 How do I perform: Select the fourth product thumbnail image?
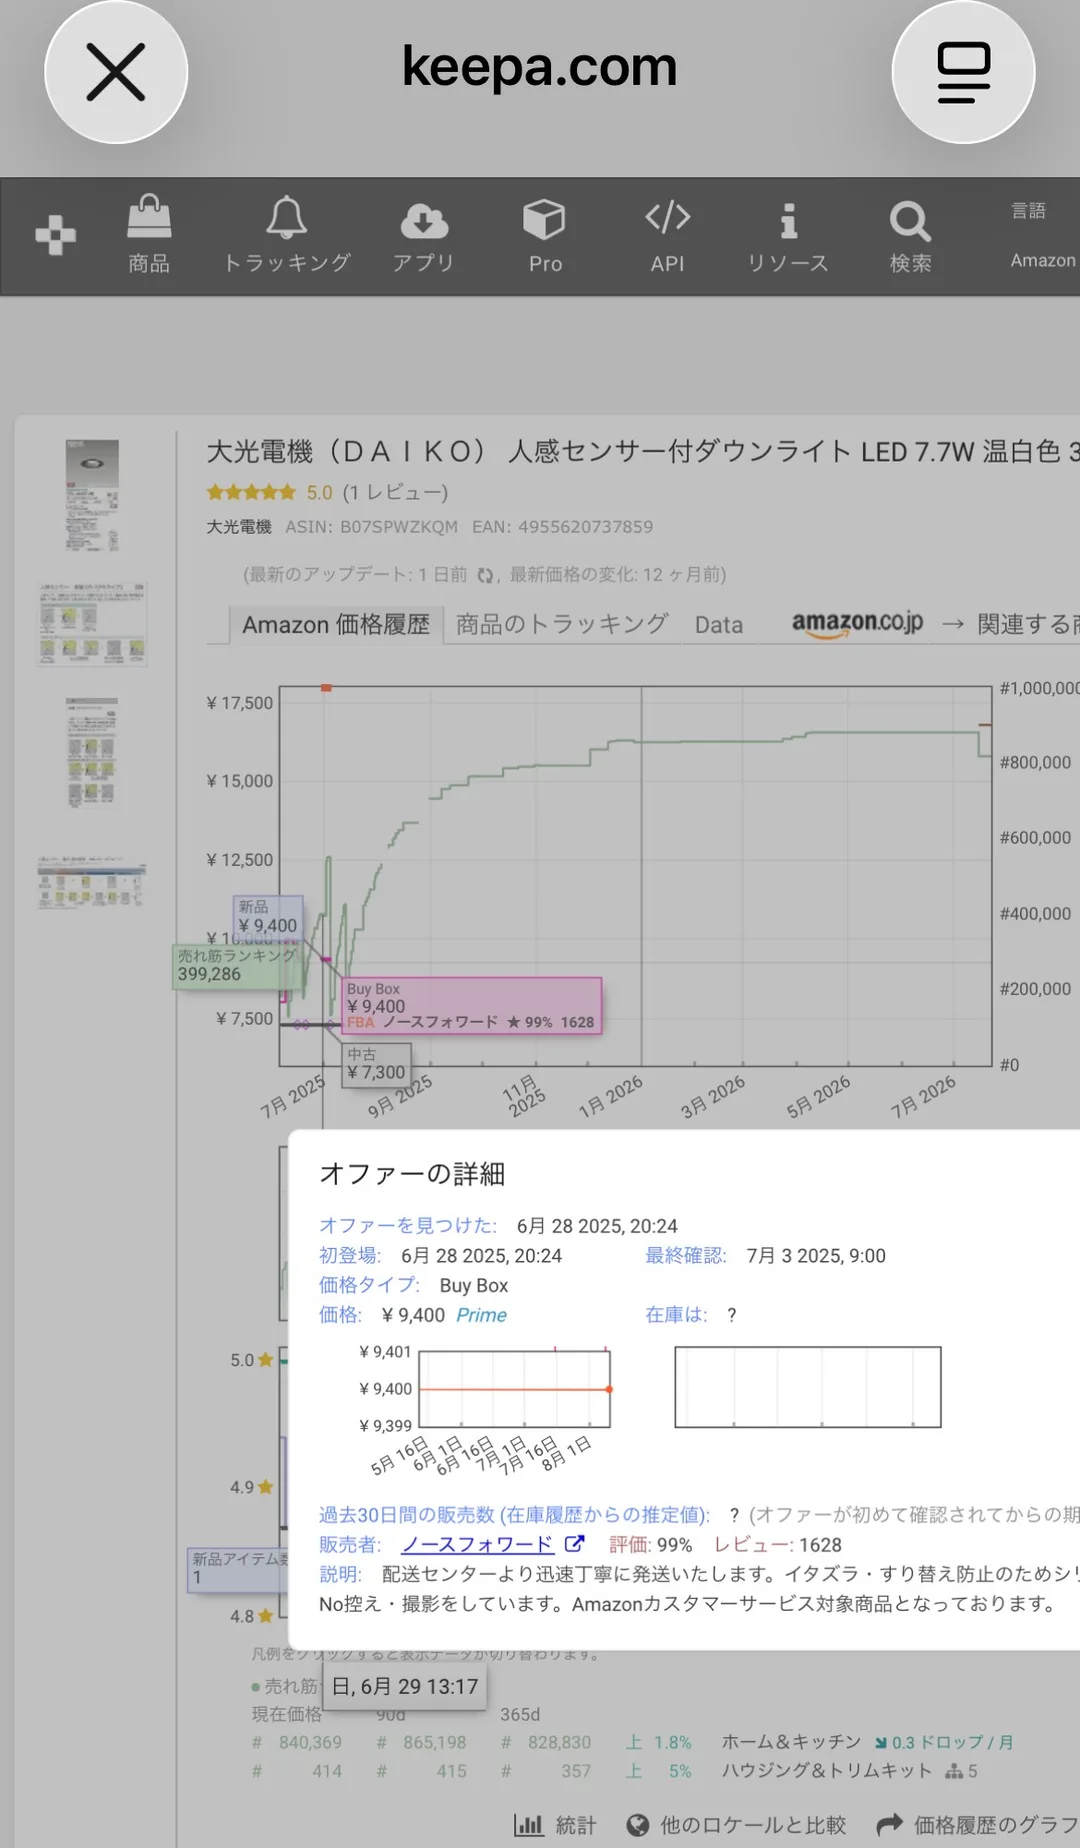pyautogui.click(x=92, y=882)
